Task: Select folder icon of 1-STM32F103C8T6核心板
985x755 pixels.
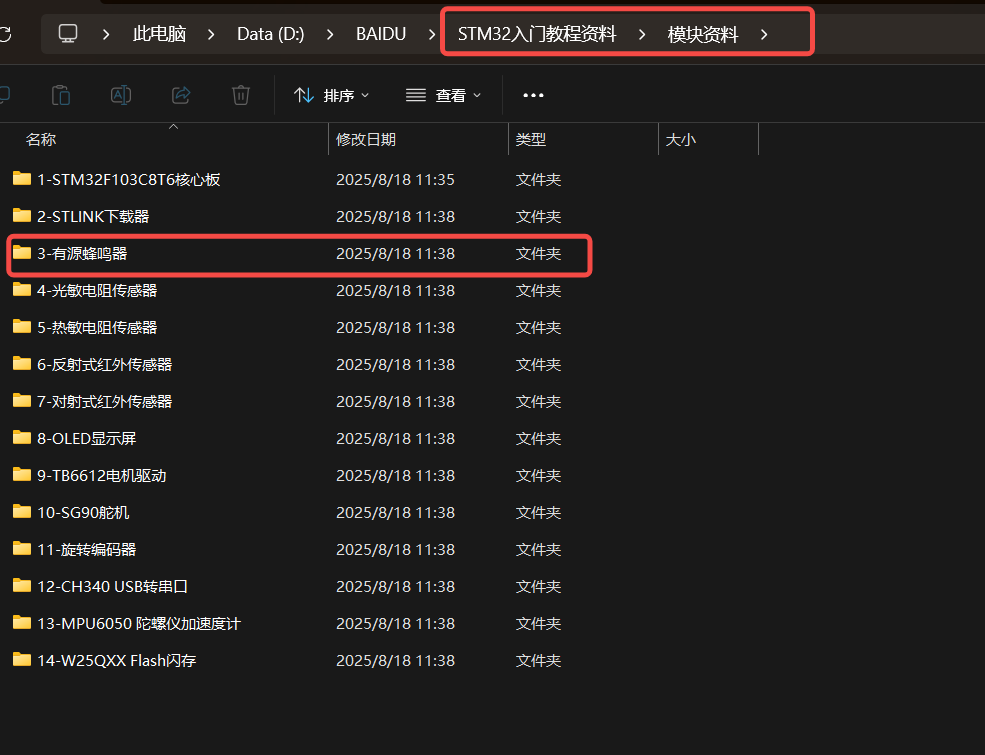Action: (22, 179)
